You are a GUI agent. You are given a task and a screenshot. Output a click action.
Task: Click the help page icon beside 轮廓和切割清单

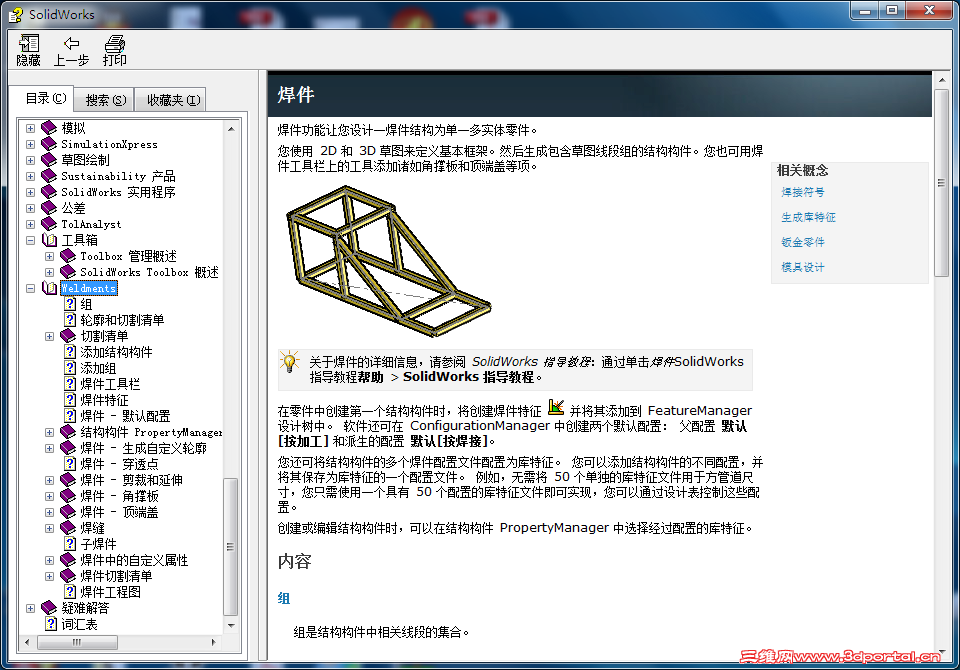[70, 320]
